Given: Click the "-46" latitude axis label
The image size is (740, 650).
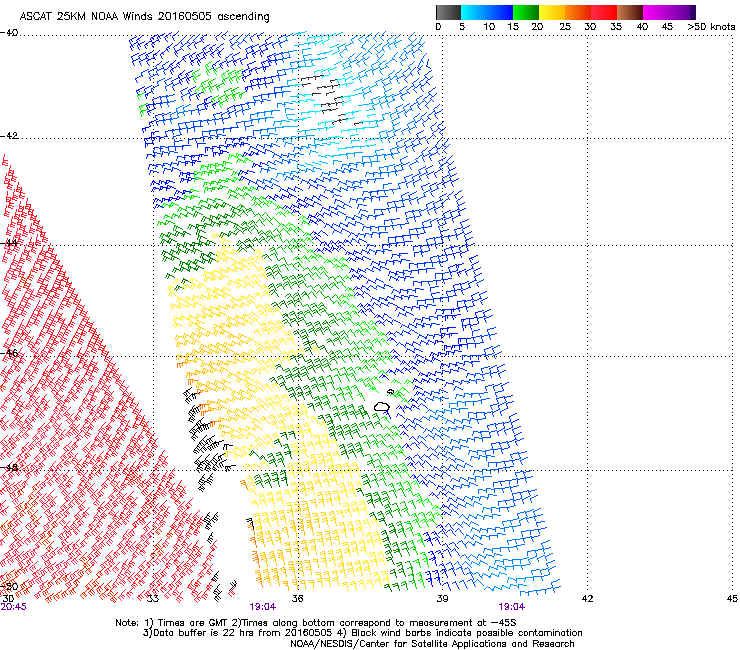Looking at the screenshot, I should [9, 353].
